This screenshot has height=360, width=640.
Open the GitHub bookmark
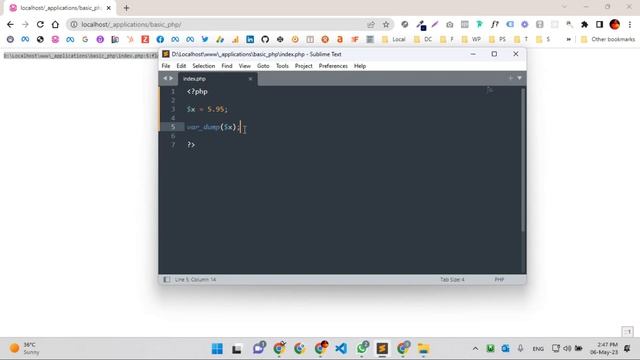(x=265, y=39)
